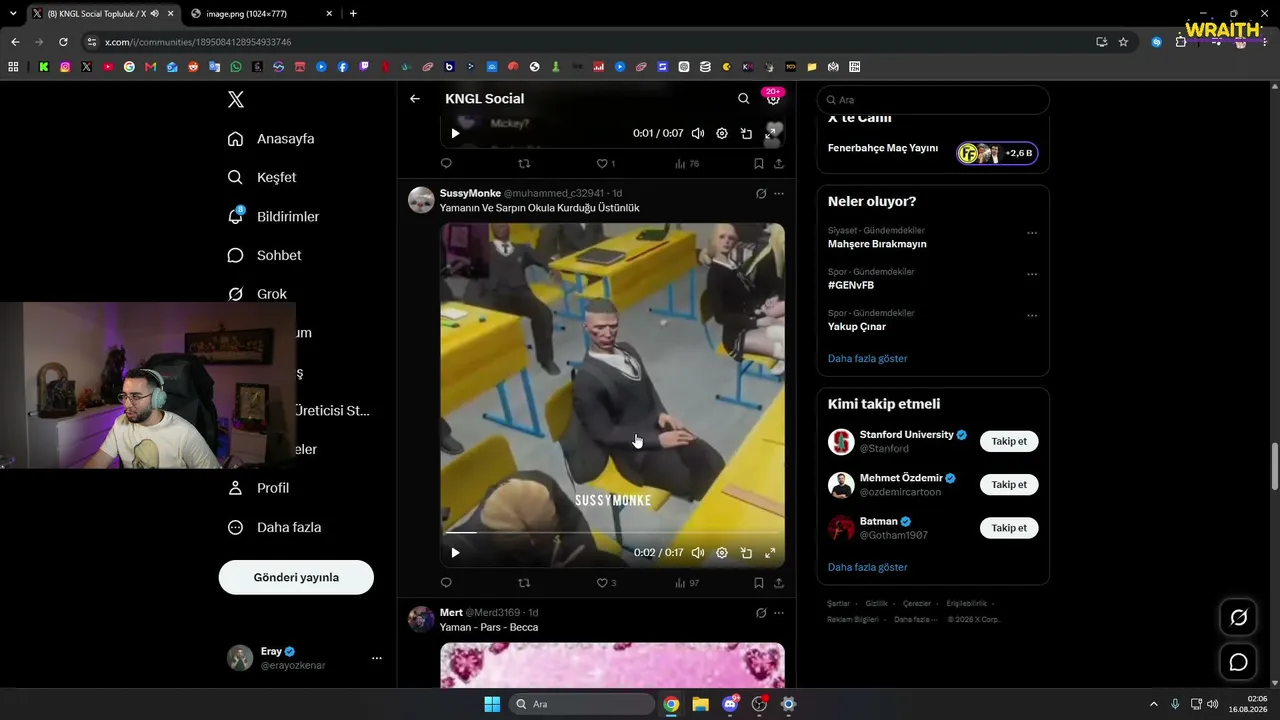This screenshot has height=720, width=1280.
Task: Bookmark the SussyMonke post
Action: click(x=759, y=583)
